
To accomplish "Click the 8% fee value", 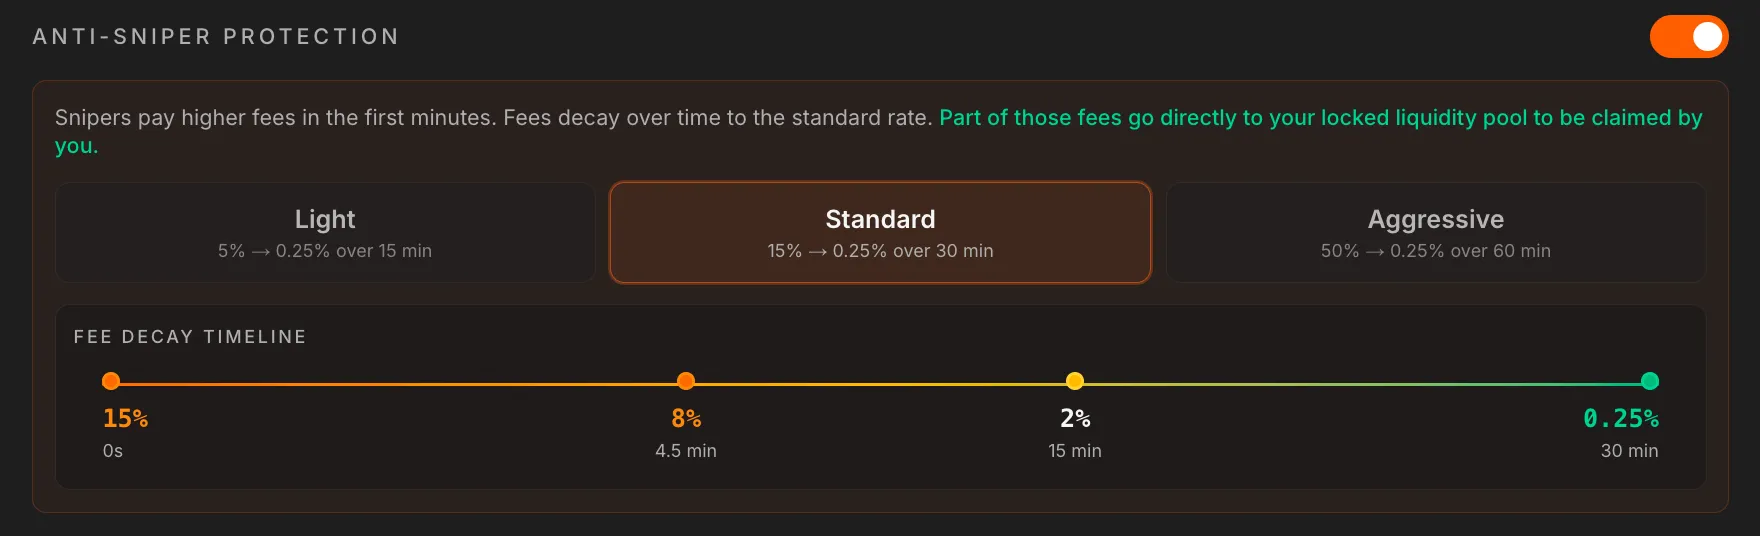I will pos(686,418).
